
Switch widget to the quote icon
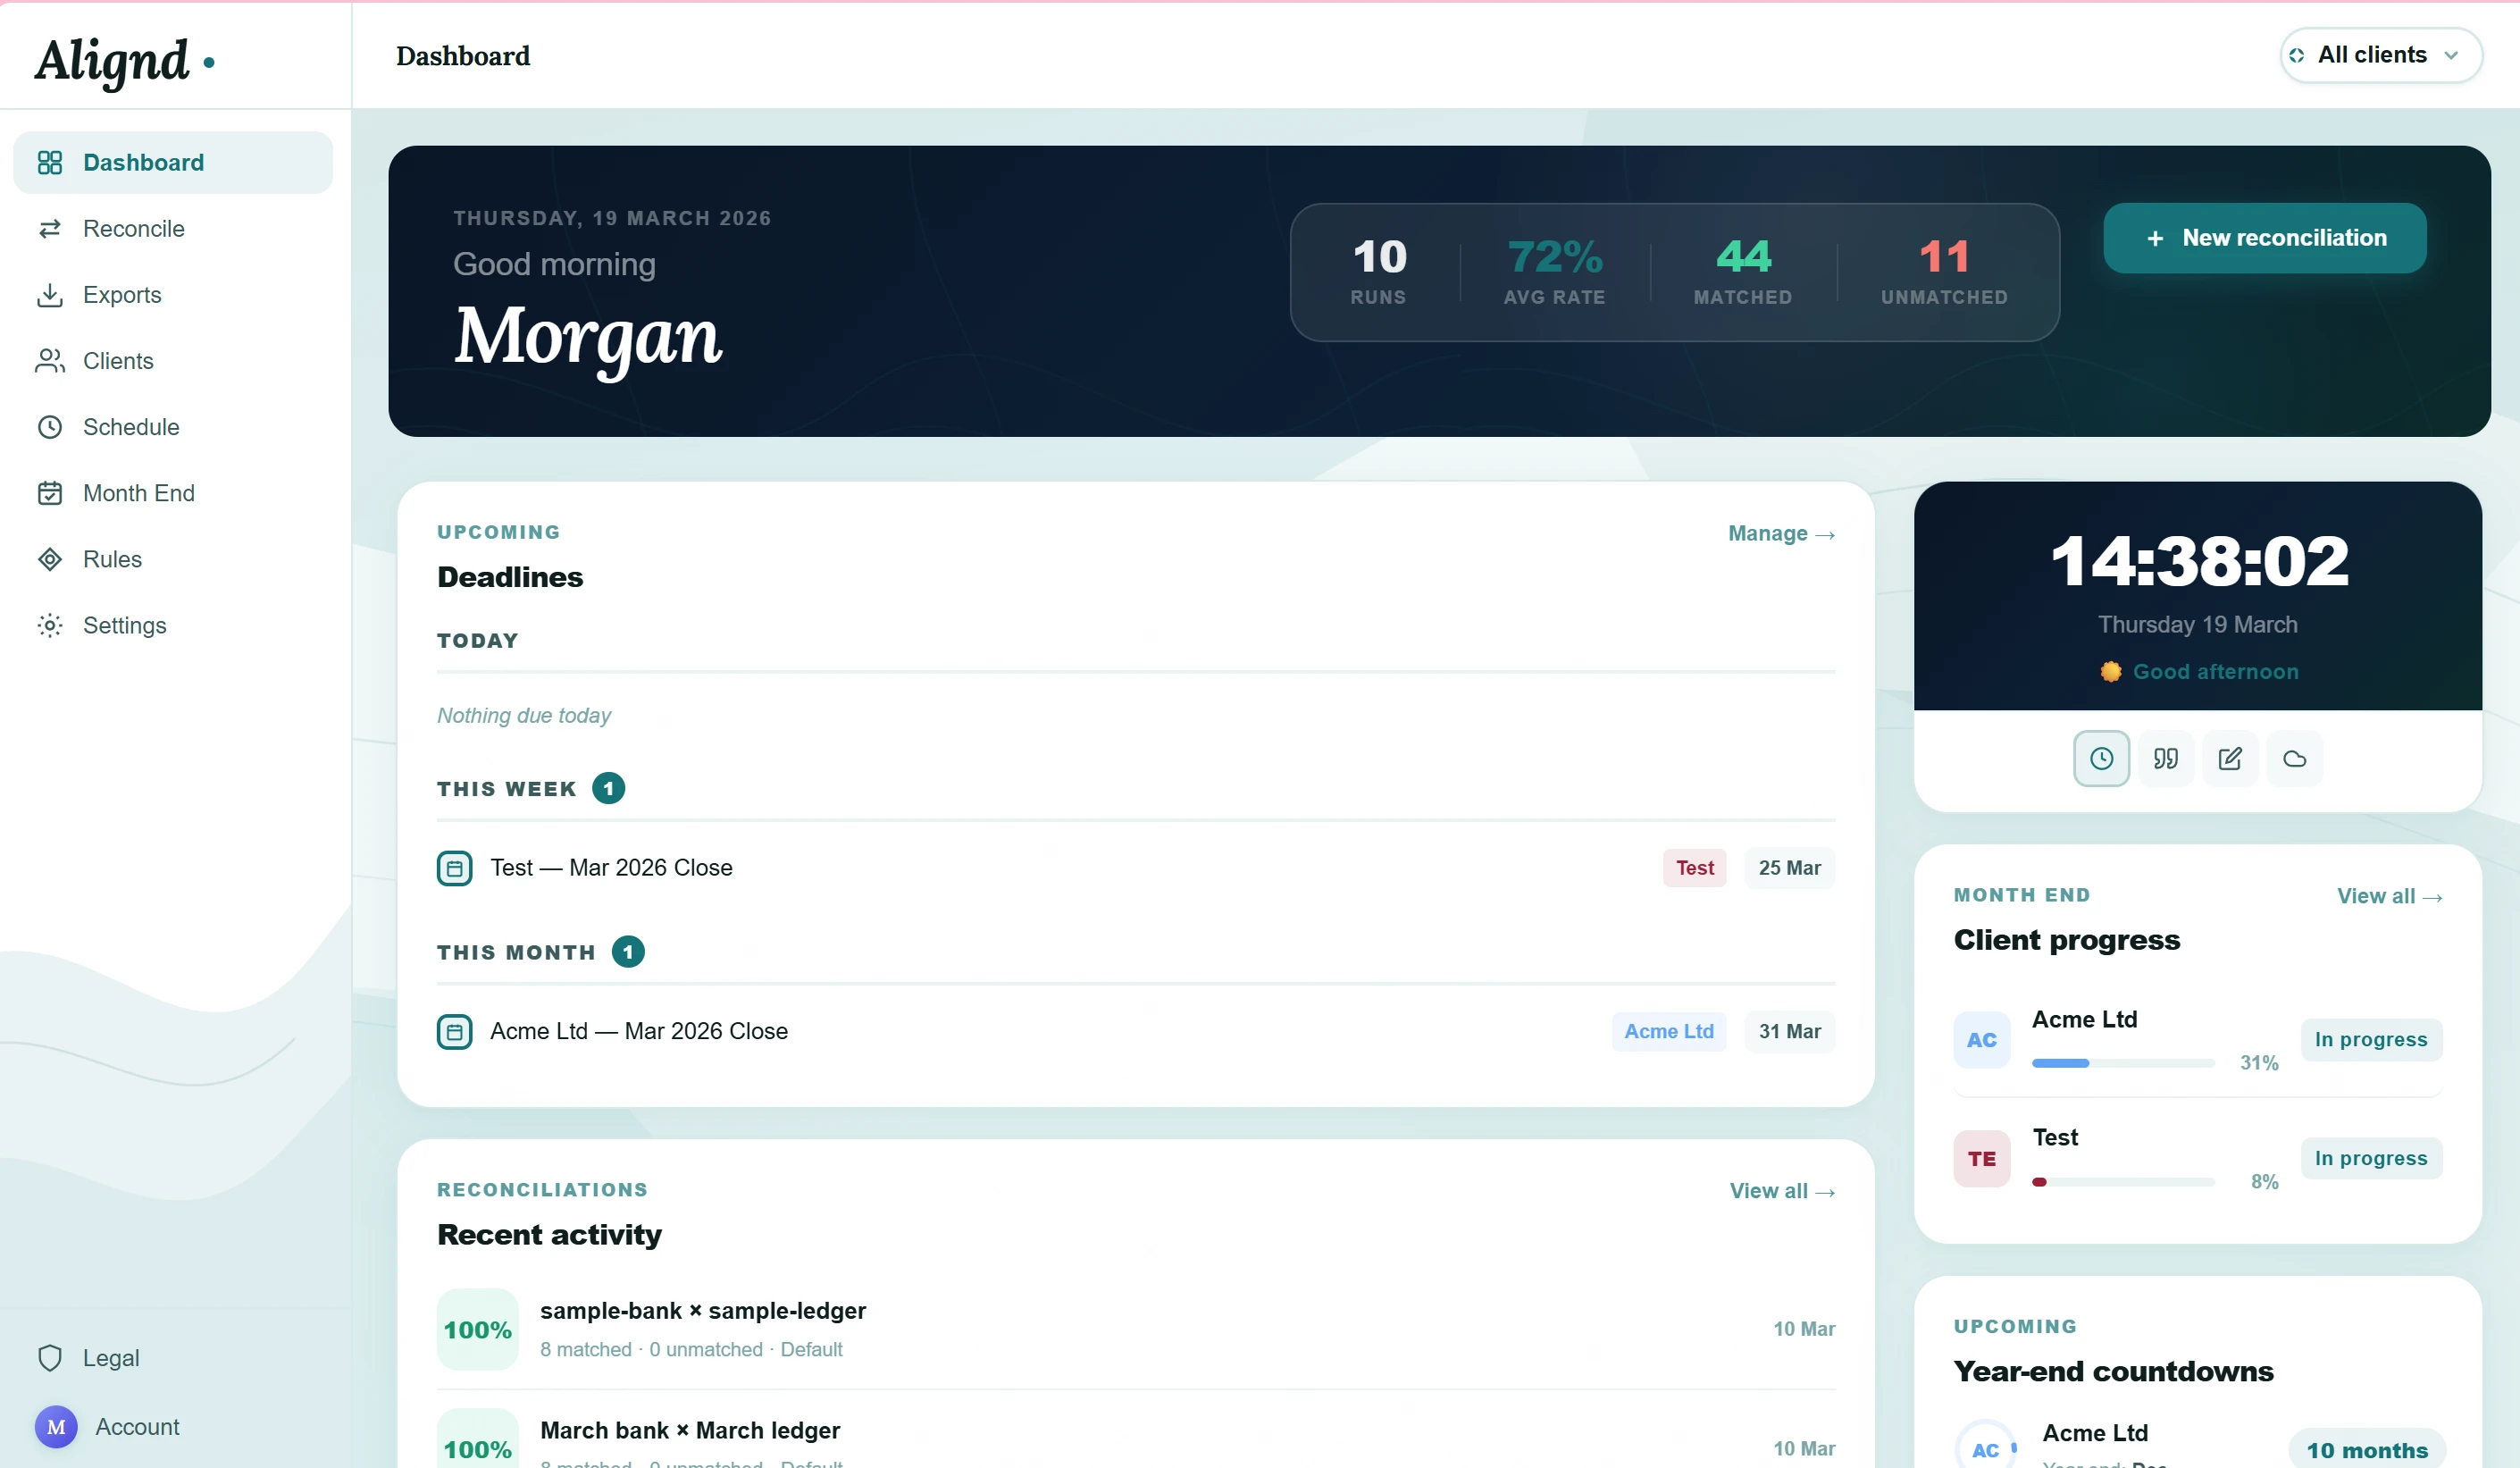2165,758
